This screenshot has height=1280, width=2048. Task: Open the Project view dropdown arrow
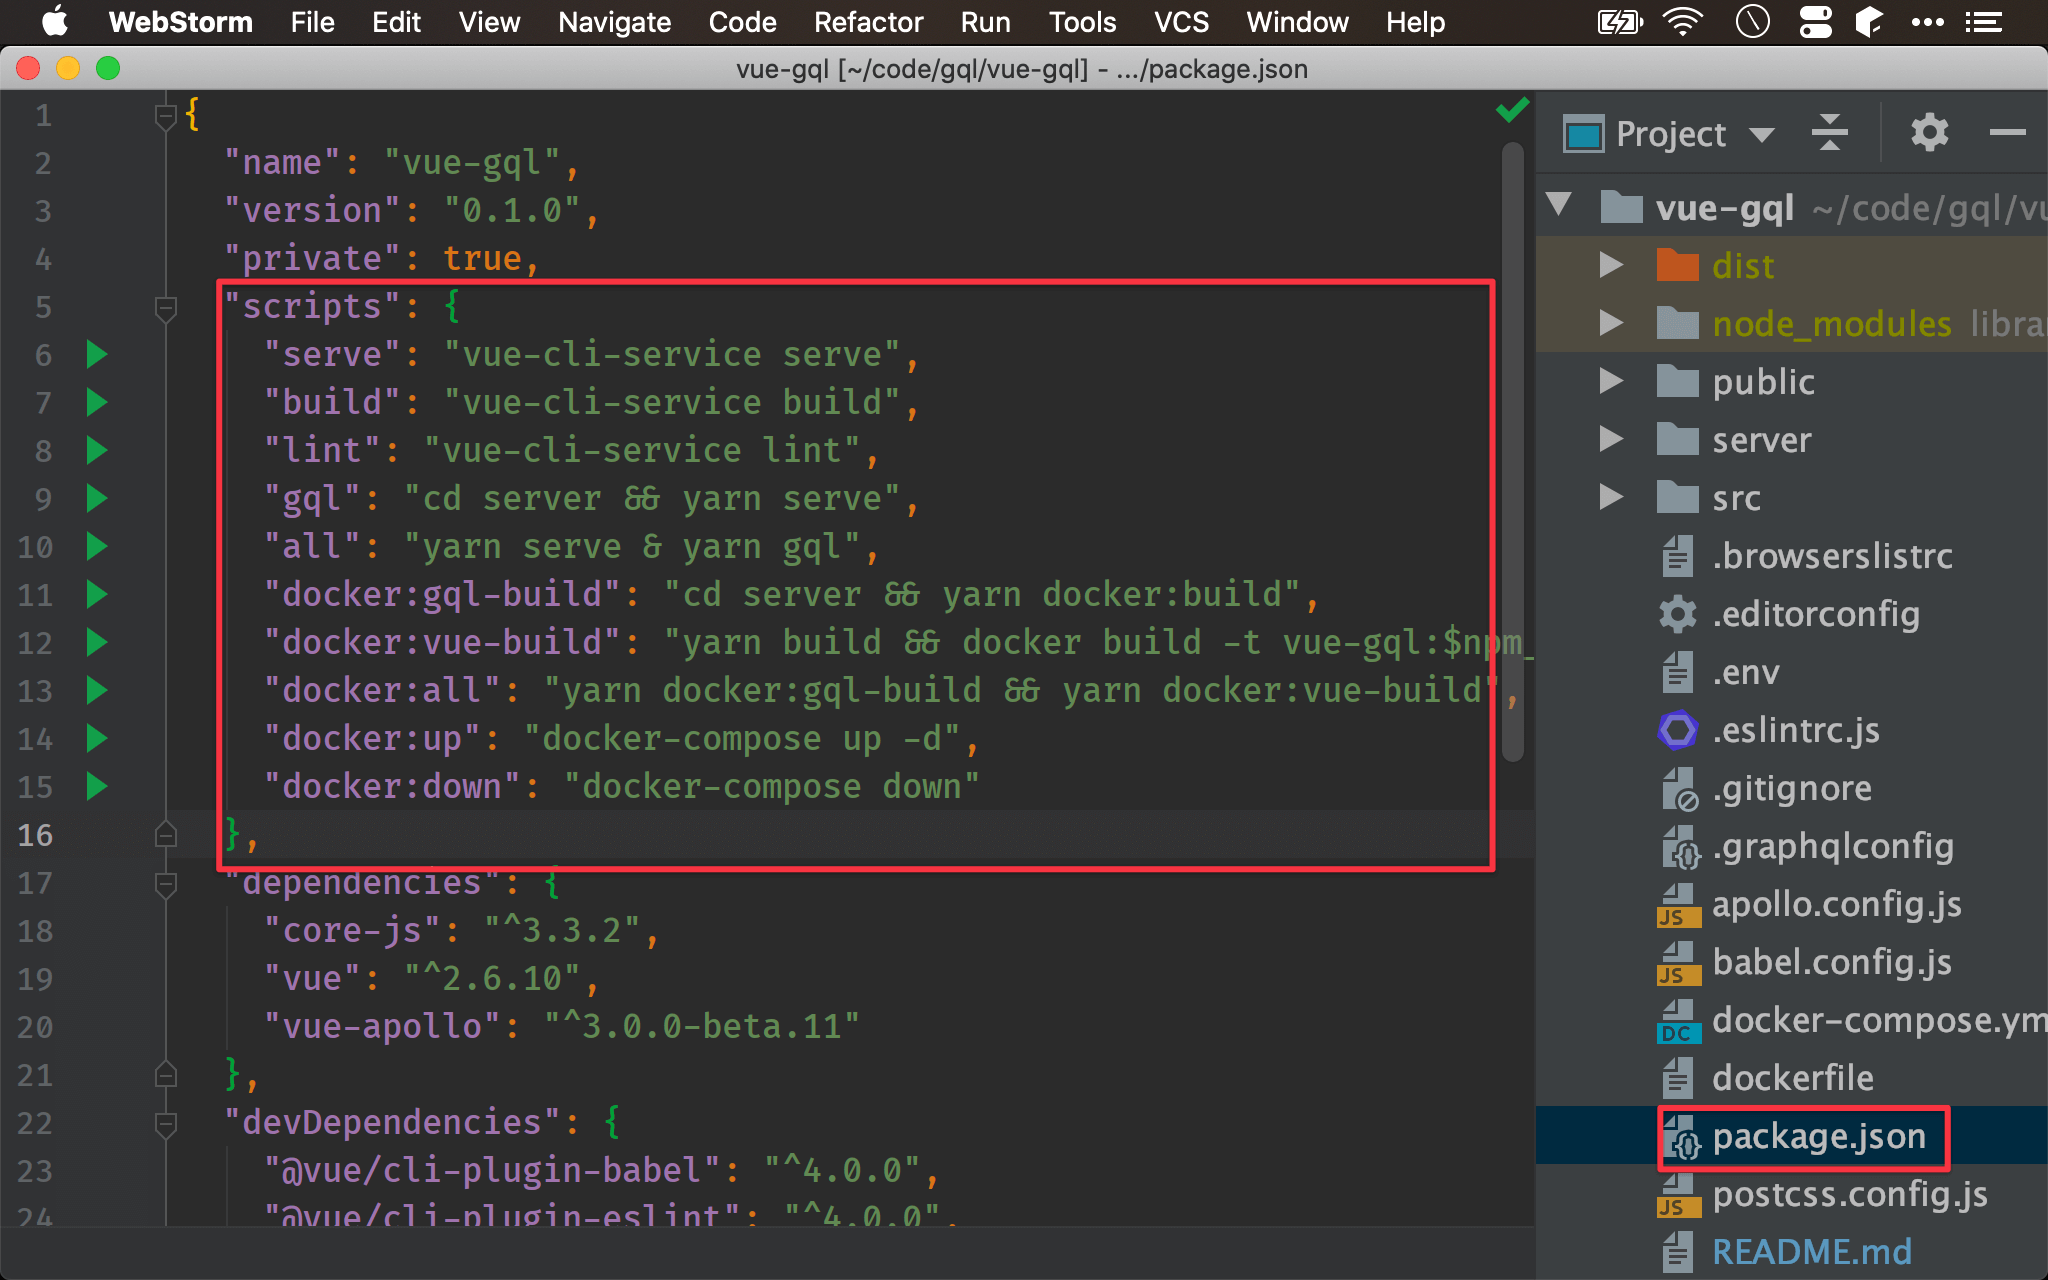click(1762, 134)
